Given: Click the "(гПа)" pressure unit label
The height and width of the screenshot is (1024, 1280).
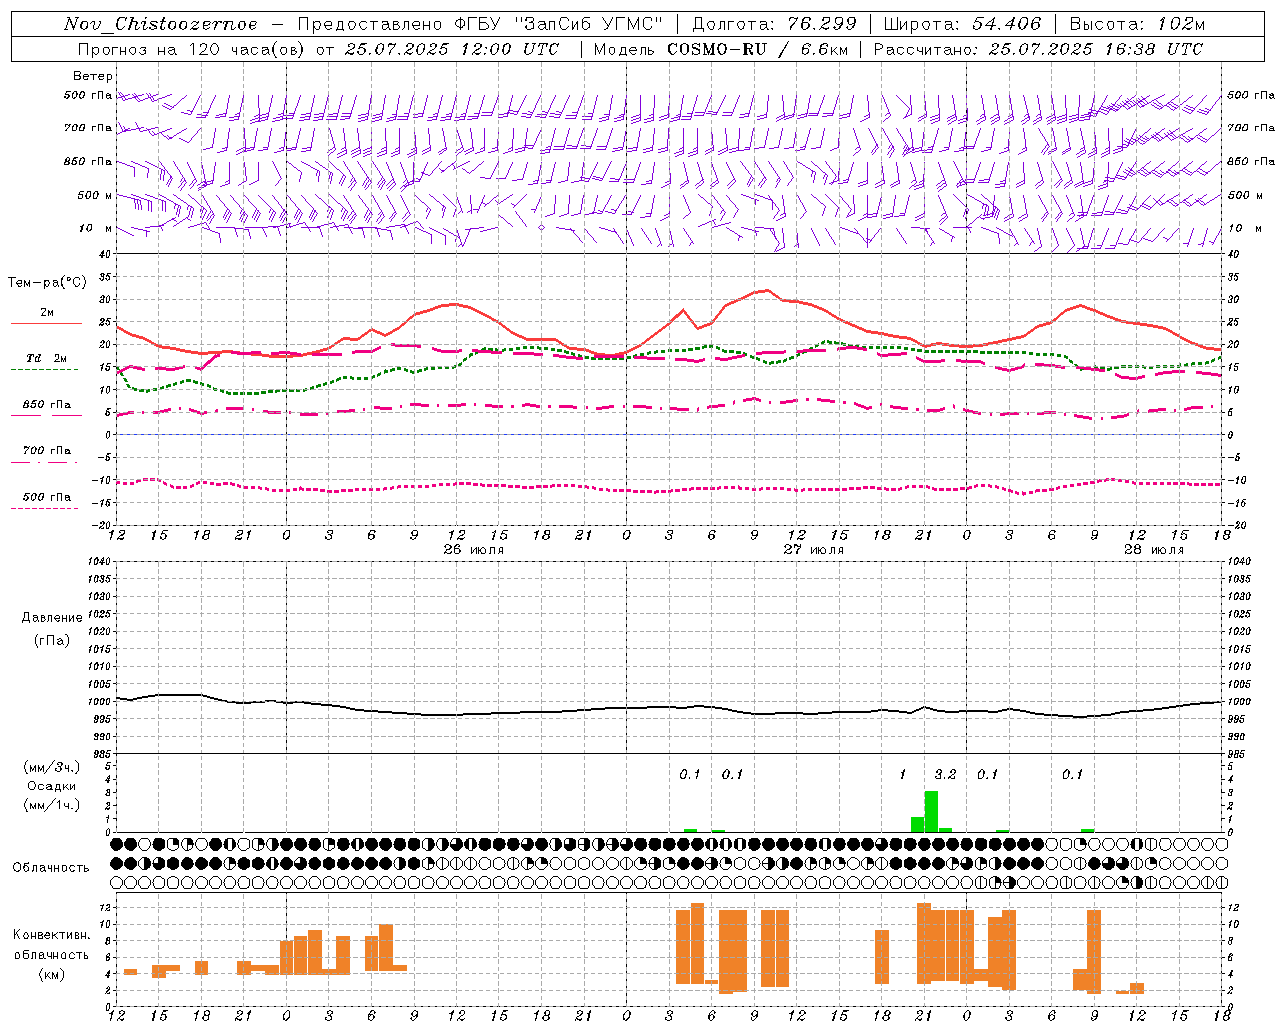Looking at the screenshot, I should (x=52, y=641).
